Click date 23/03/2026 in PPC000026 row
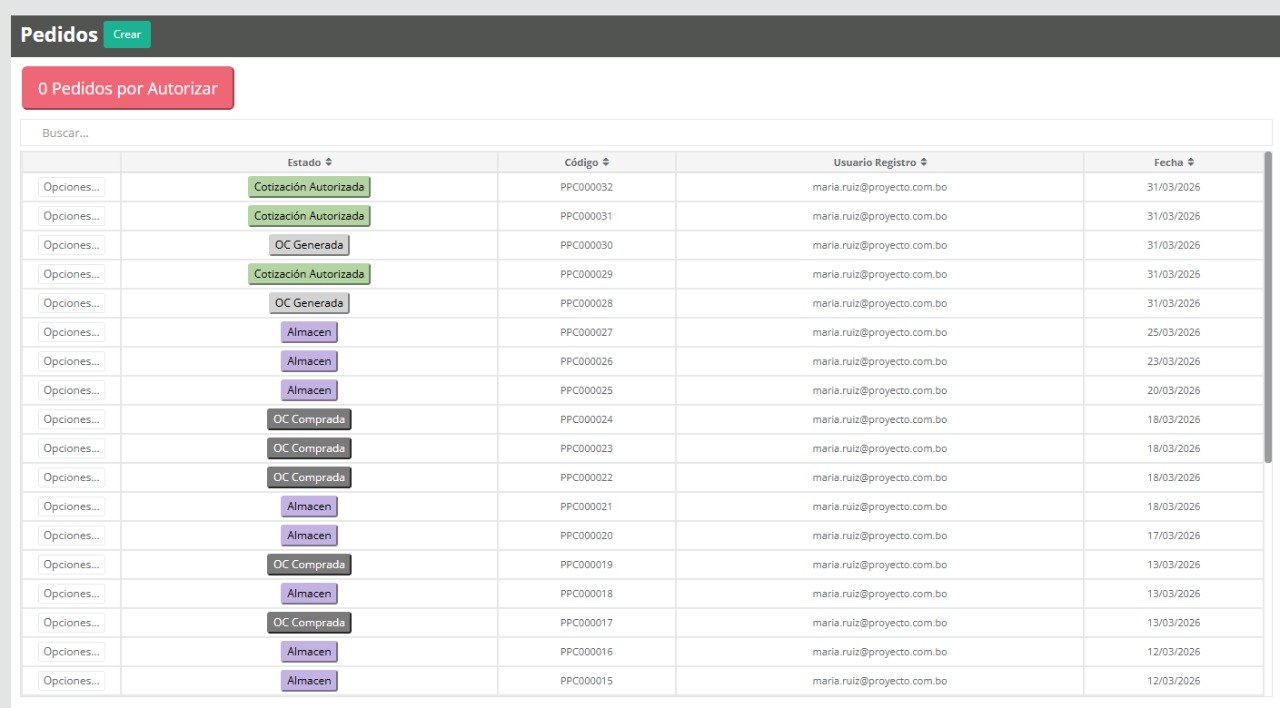This screenshot has height=708, width=1280. [x=1173, y=361]
